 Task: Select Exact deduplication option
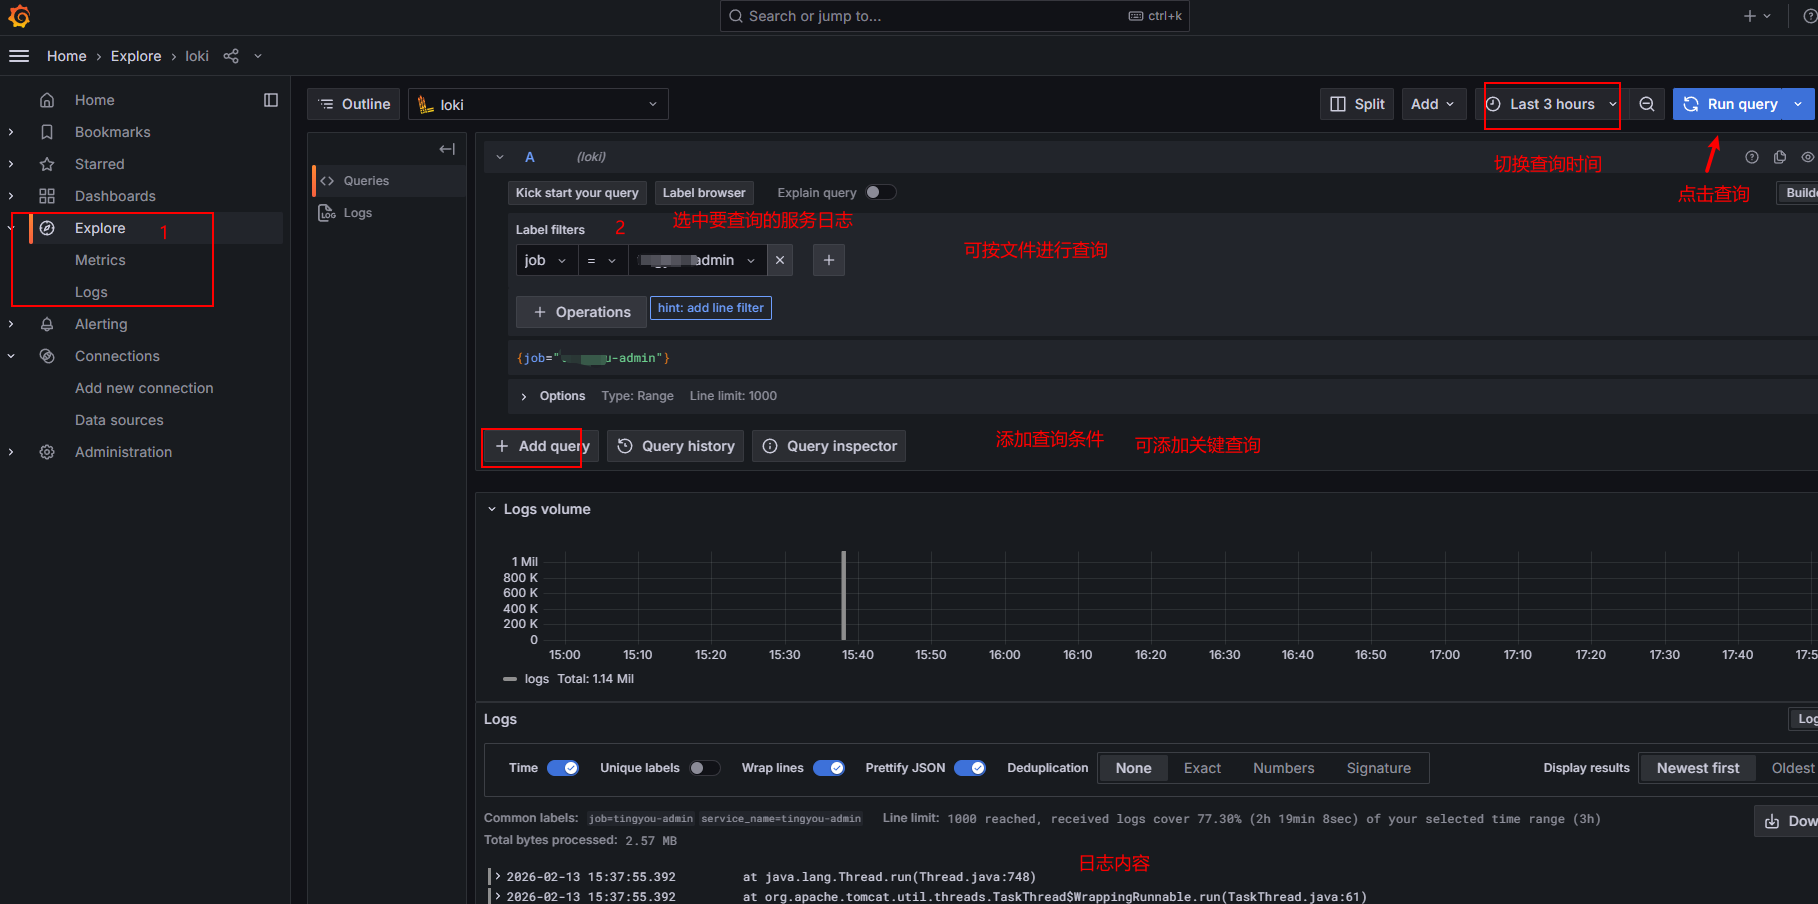(x=1202, y=768)
